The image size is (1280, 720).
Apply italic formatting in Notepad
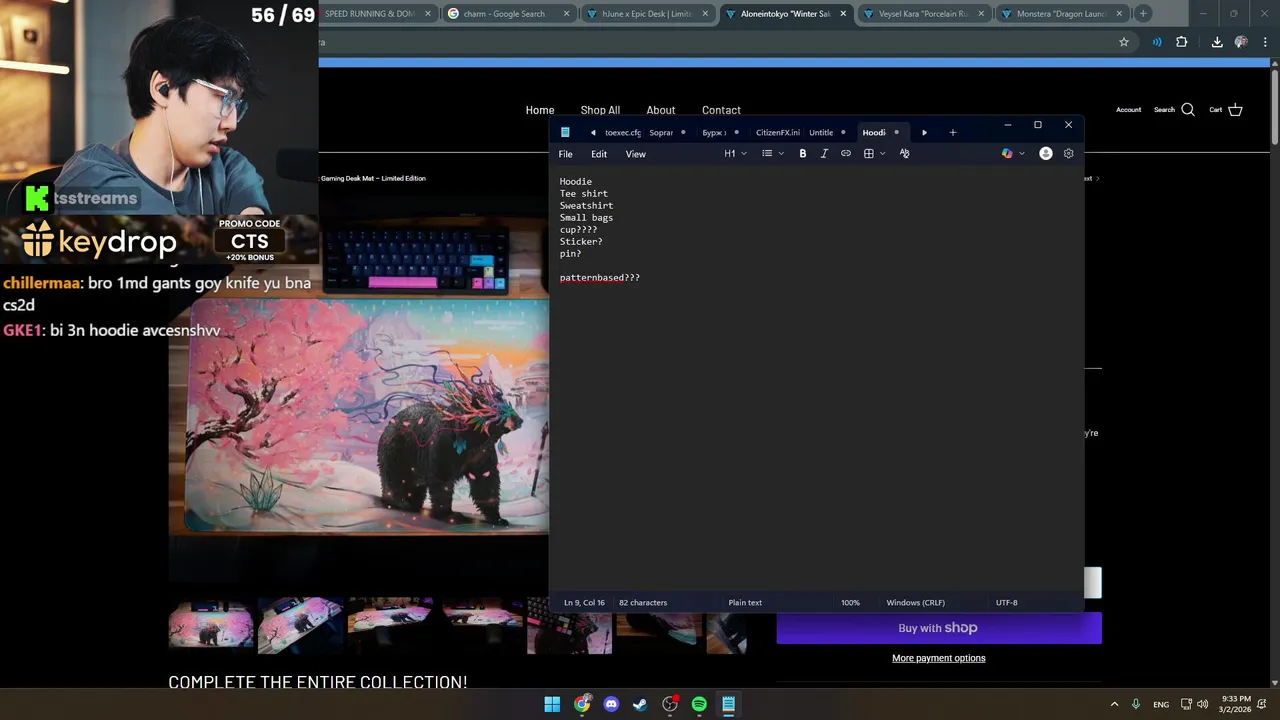pos(824,154)
